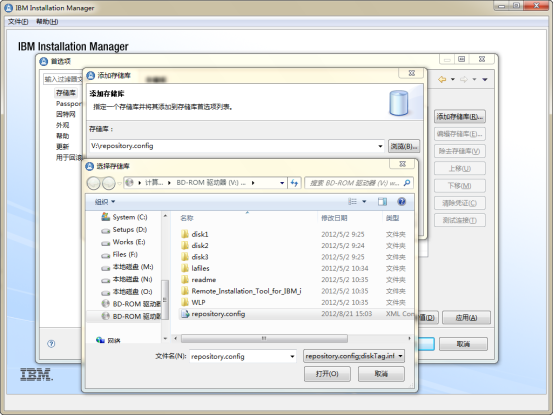The image size is (553, 415).
Task: Click the horizontal scrollbar in file list
Action: (264, 338)
